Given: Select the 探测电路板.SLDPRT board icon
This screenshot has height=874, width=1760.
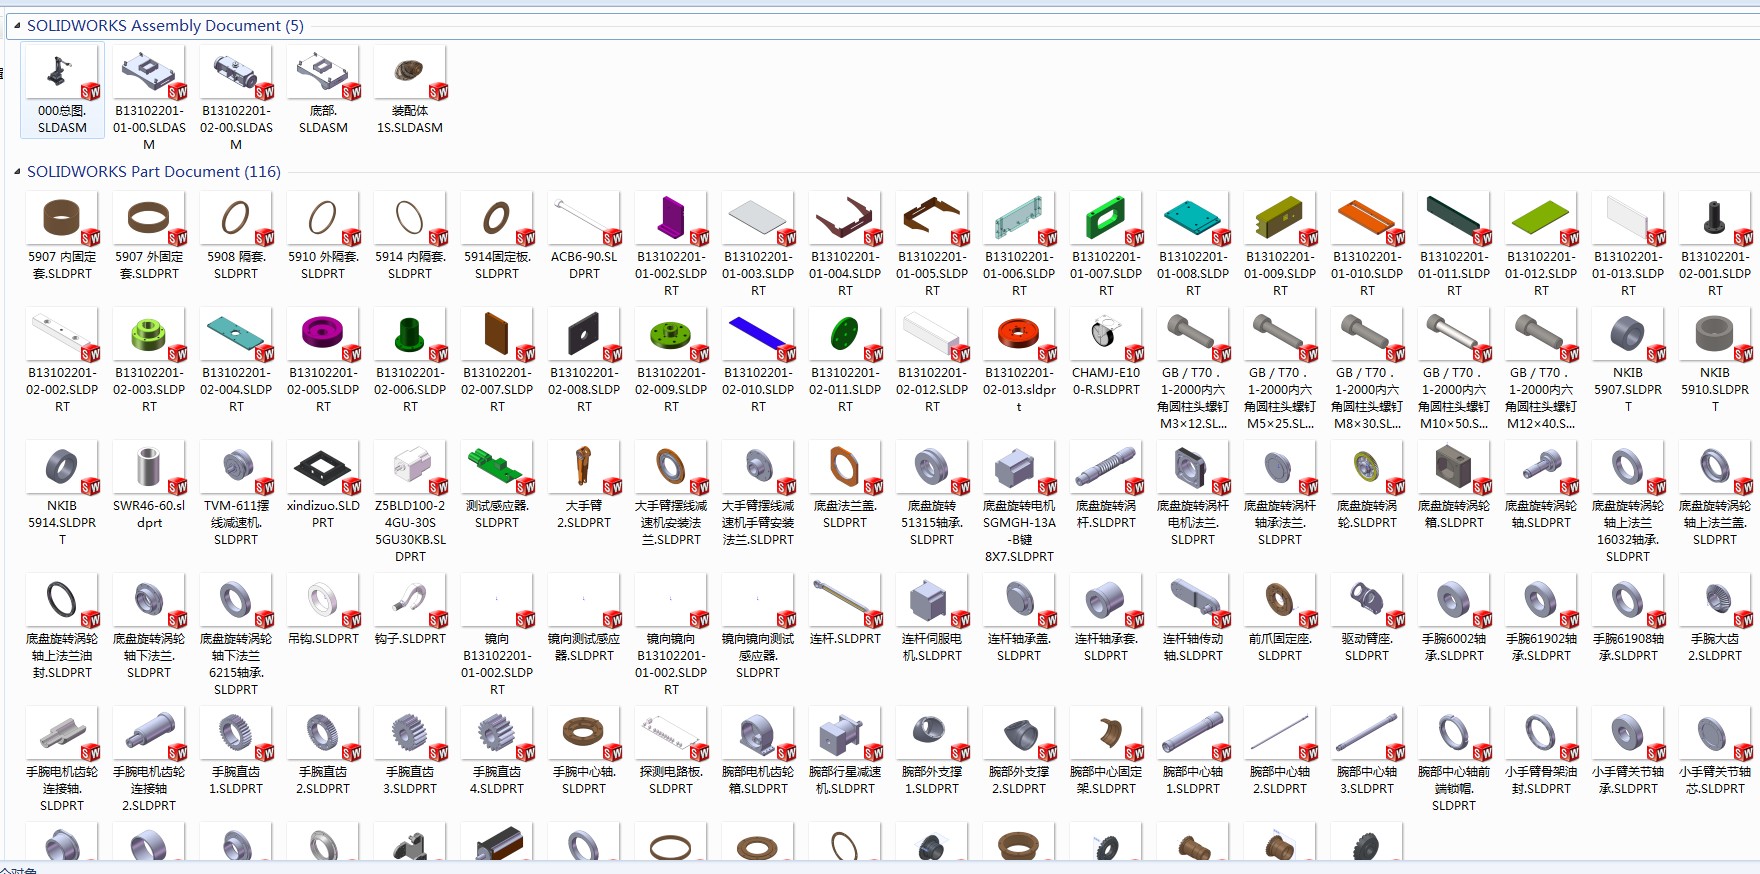Looking at the screenshot, I should pyautogui.click(x=671, y=733).
